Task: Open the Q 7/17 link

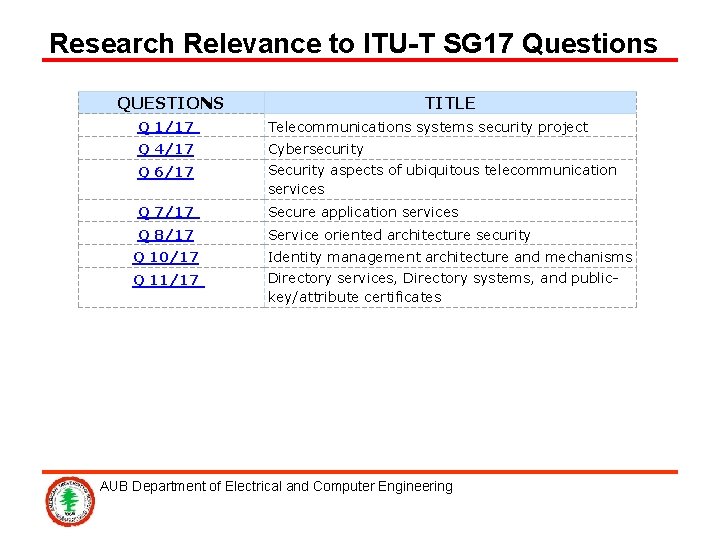Action: point(169,213)
